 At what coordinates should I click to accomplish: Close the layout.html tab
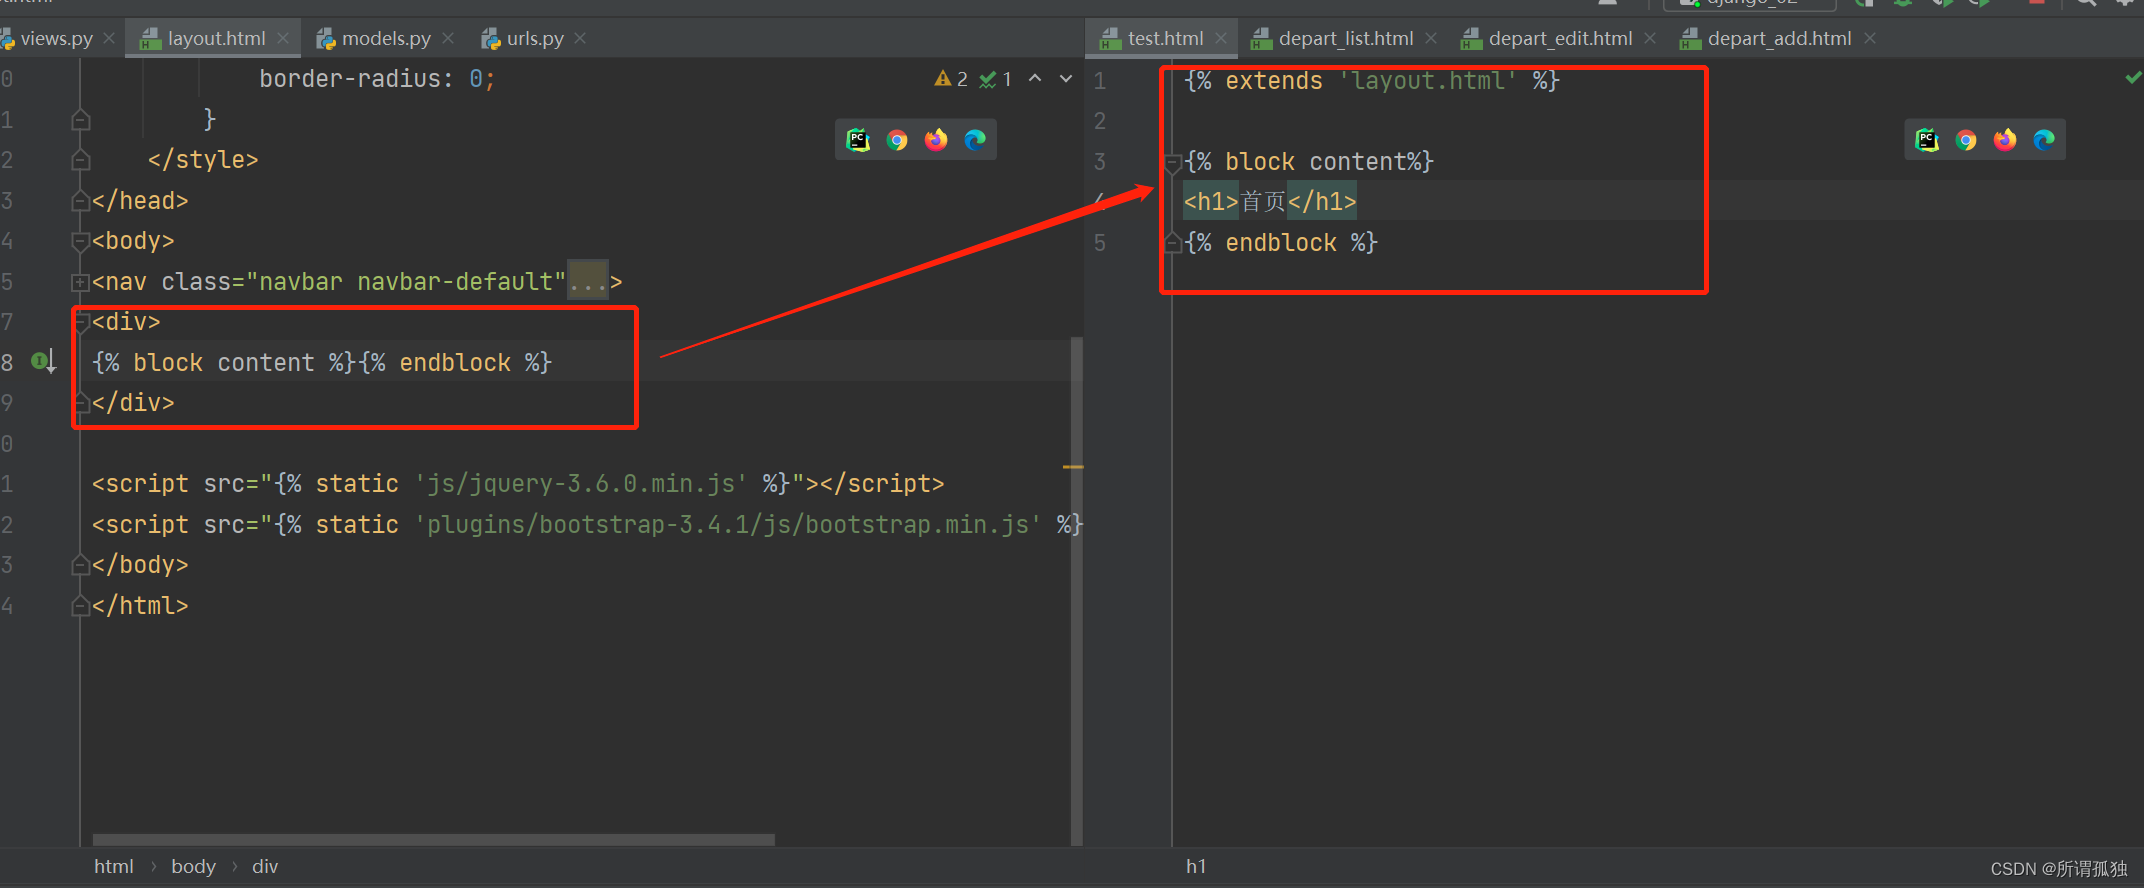click(x=283, y=38)
